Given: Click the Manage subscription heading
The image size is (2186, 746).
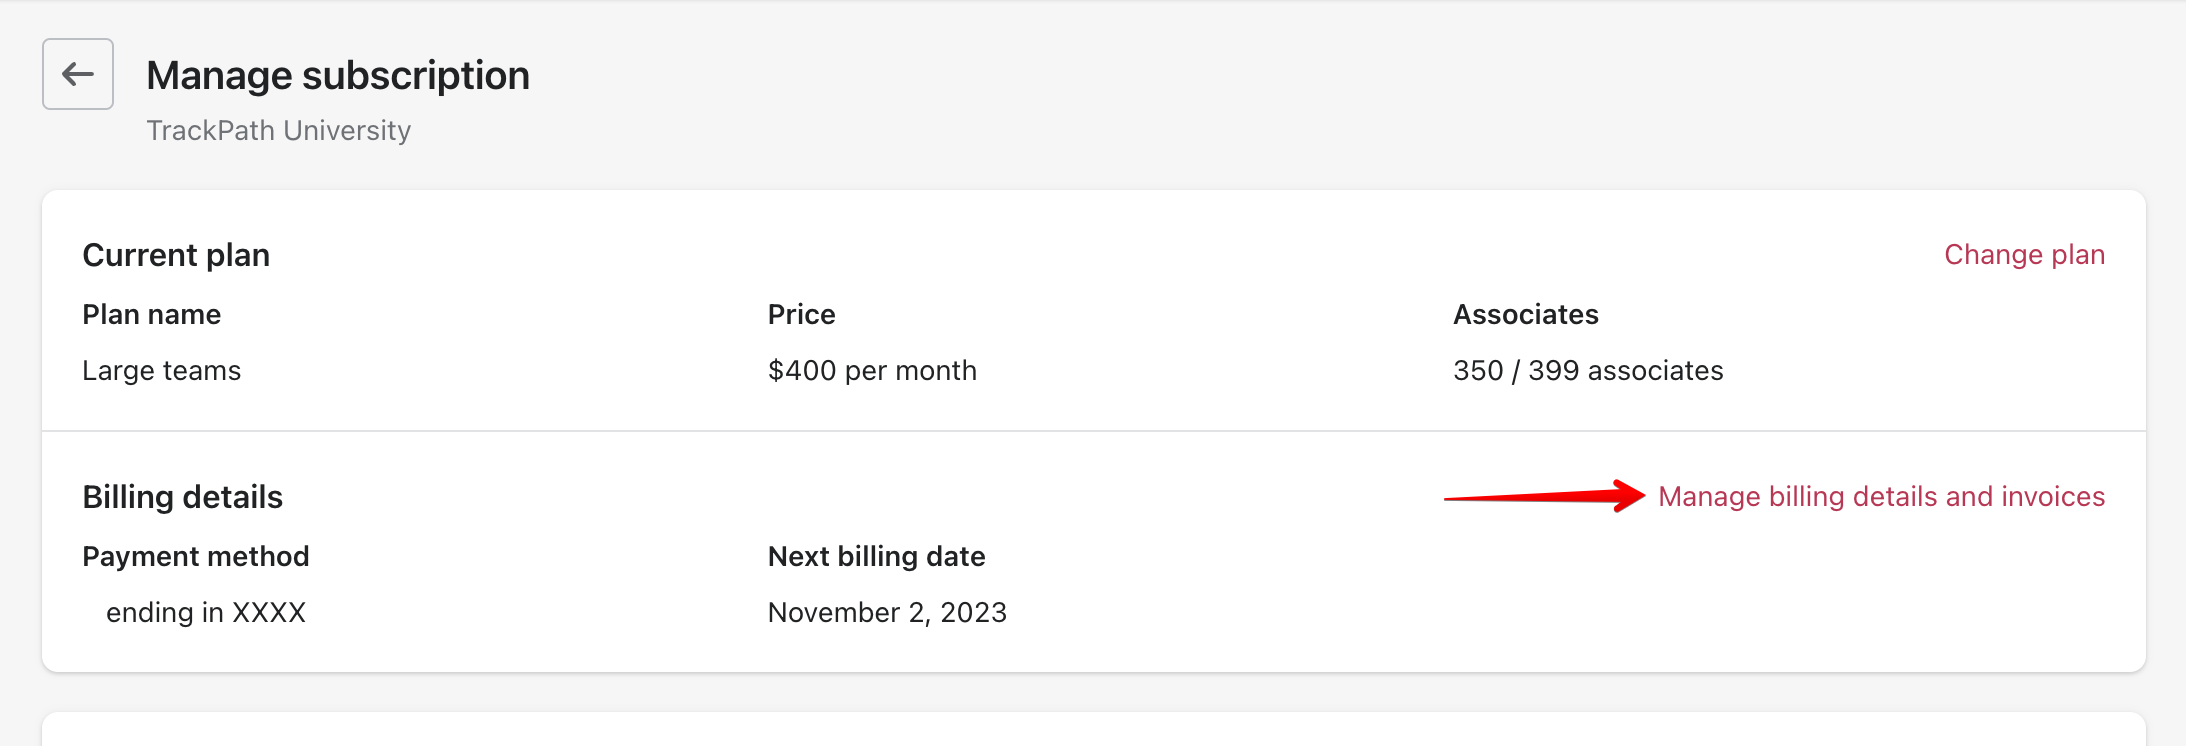Looking at the screenshot, I should click(337, 74).
